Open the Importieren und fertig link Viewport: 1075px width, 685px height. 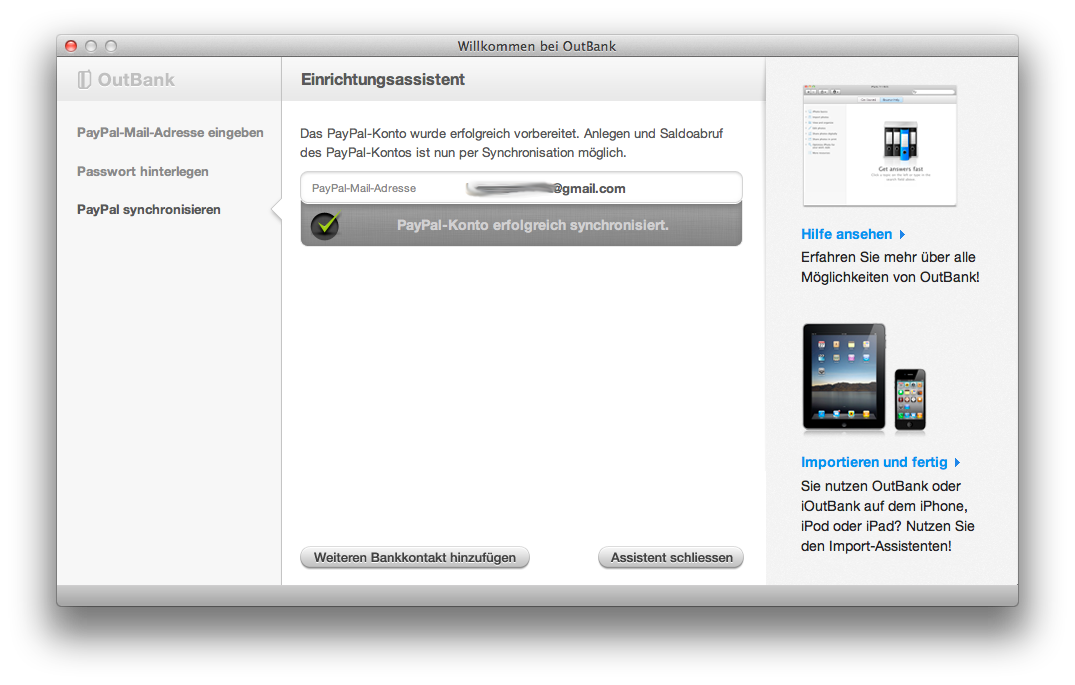(x=874, y=463)
